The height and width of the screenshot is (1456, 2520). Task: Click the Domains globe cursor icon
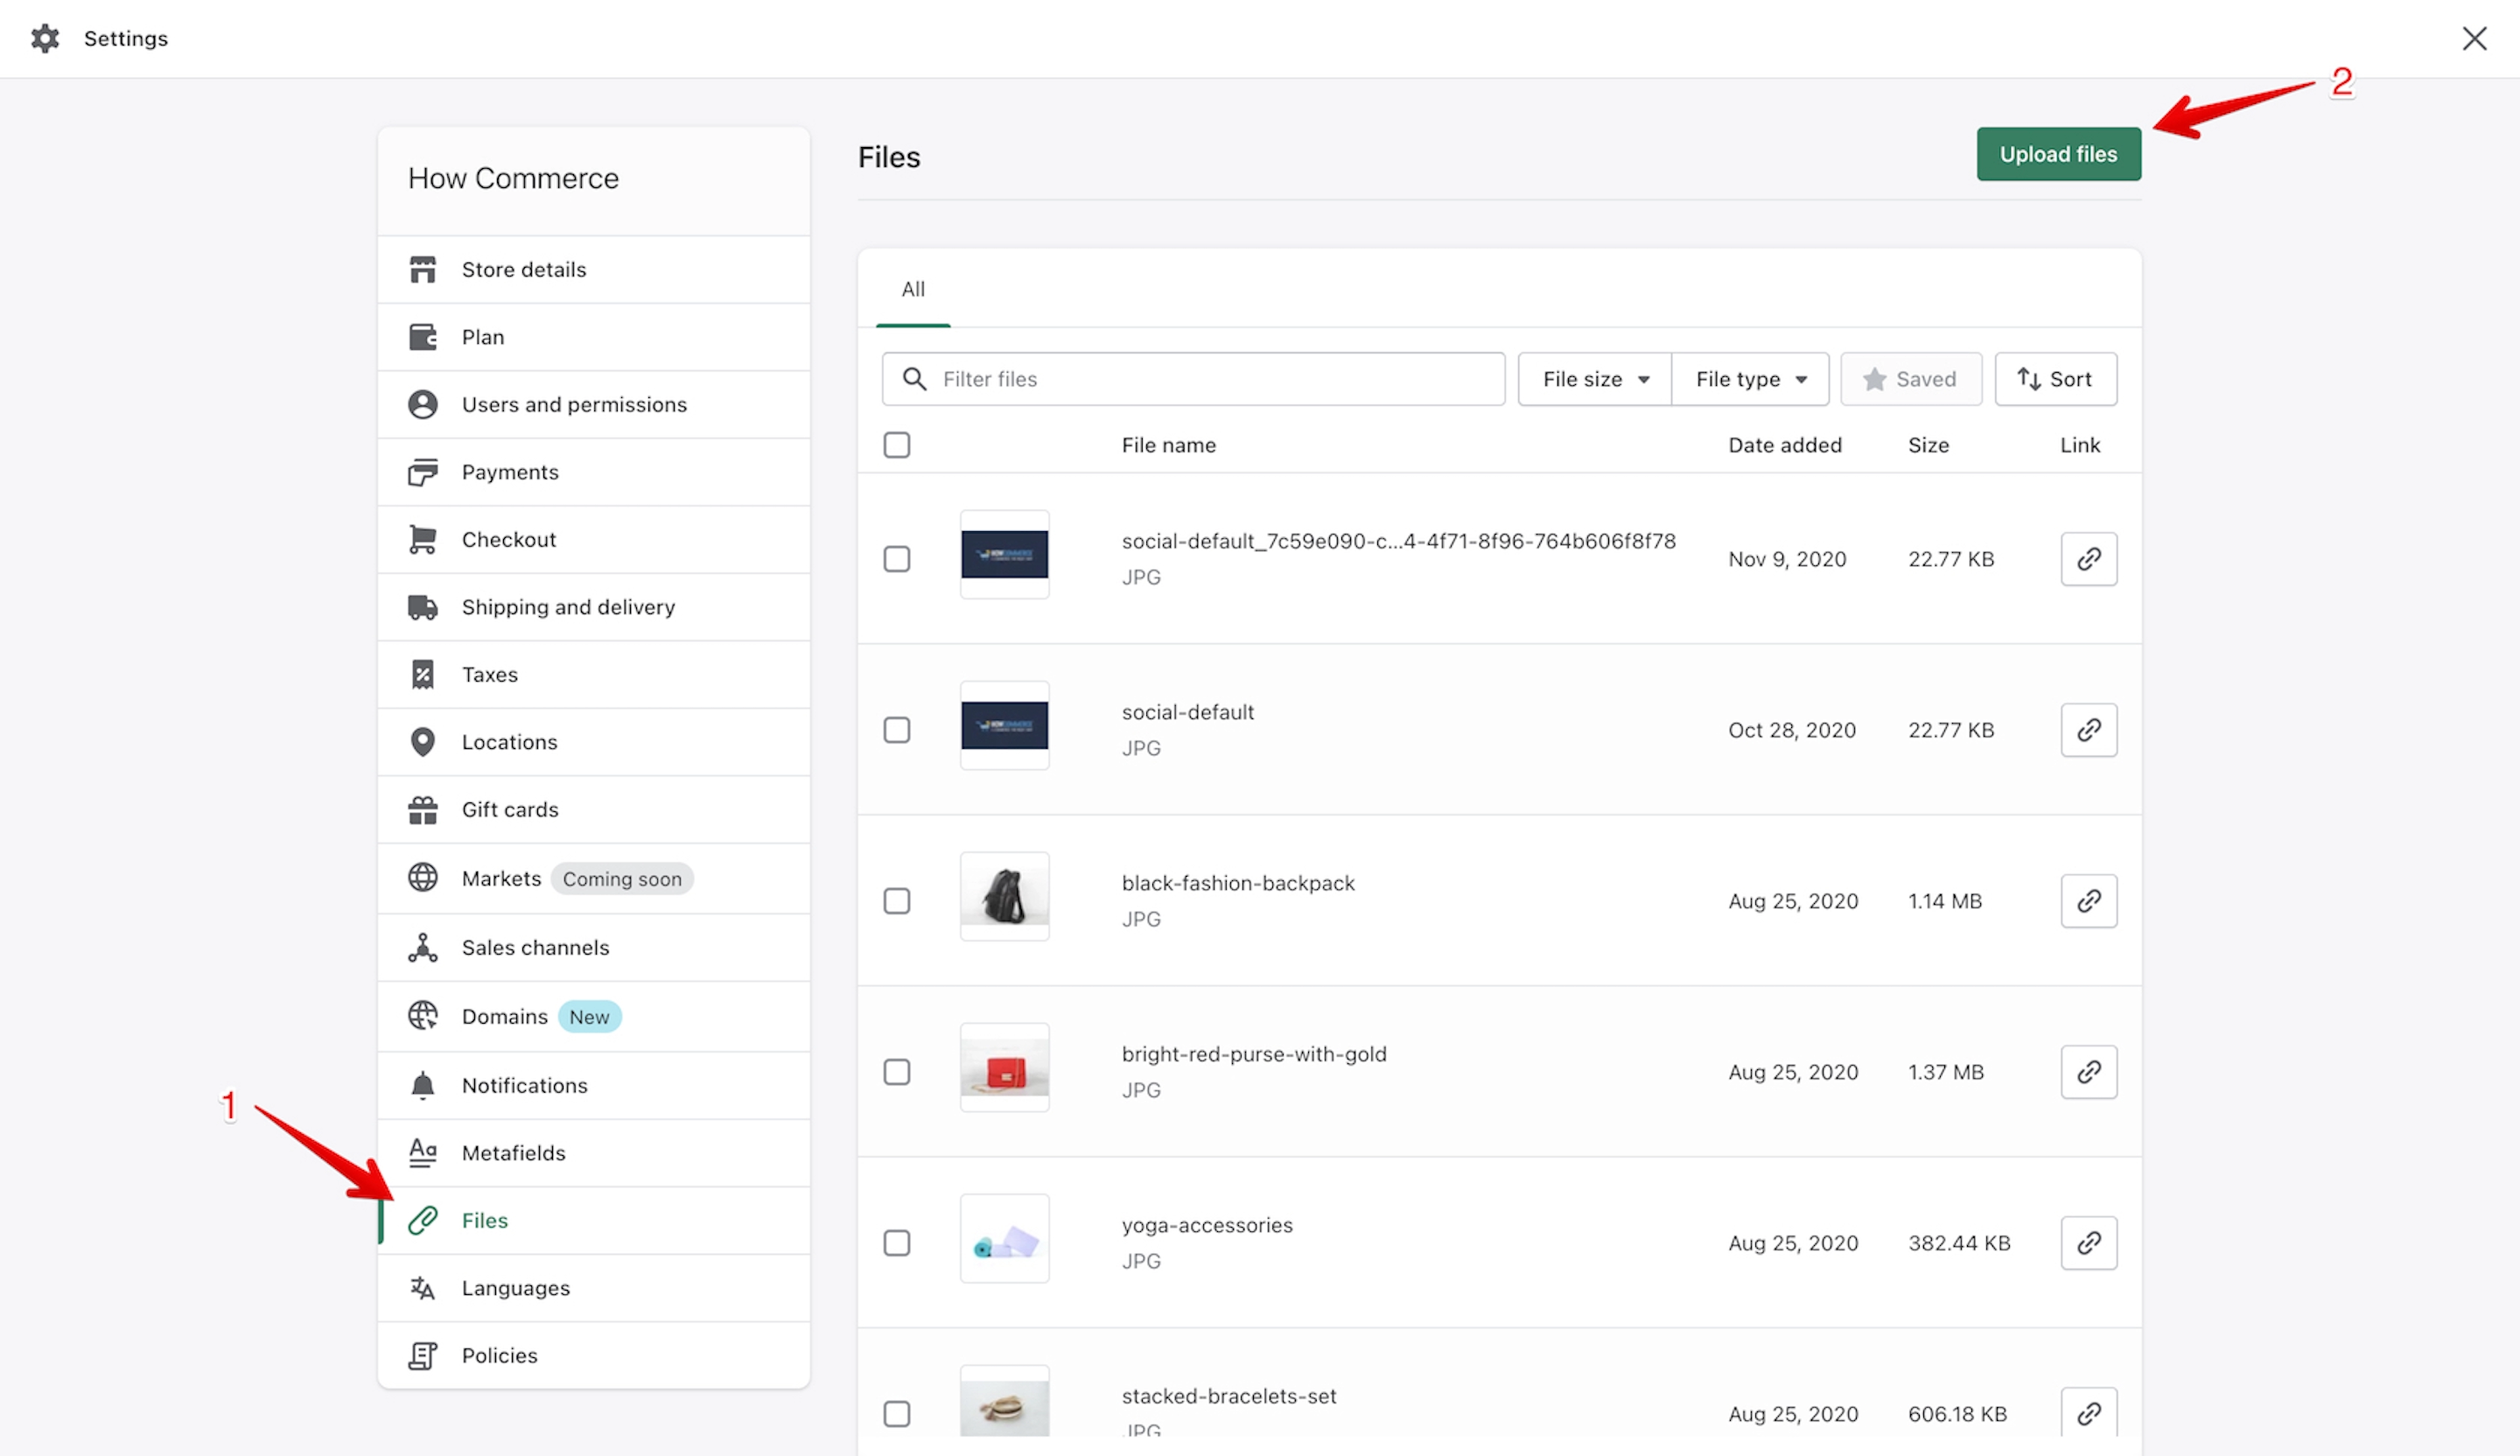pyautogui.click(x=423, y=1016)
